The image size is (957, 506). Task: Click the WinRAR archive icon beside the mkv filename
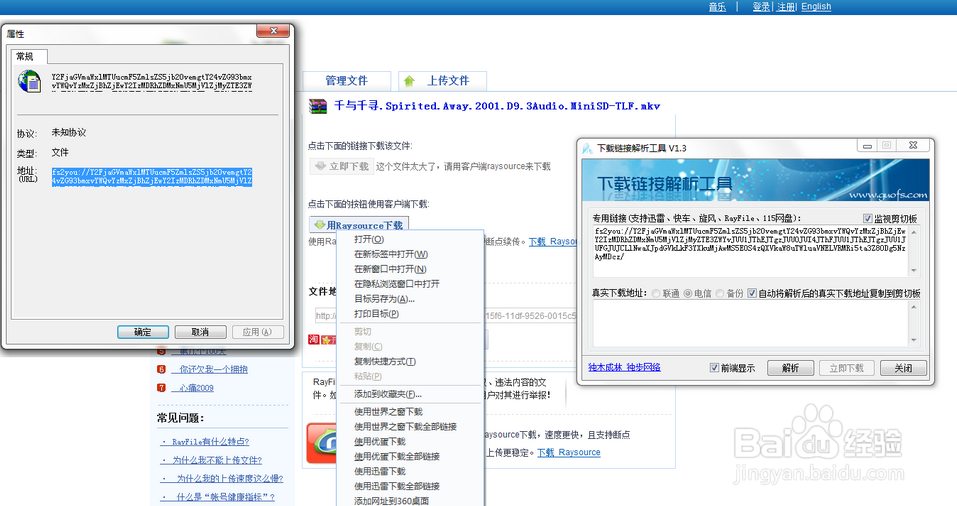(317, 106)
